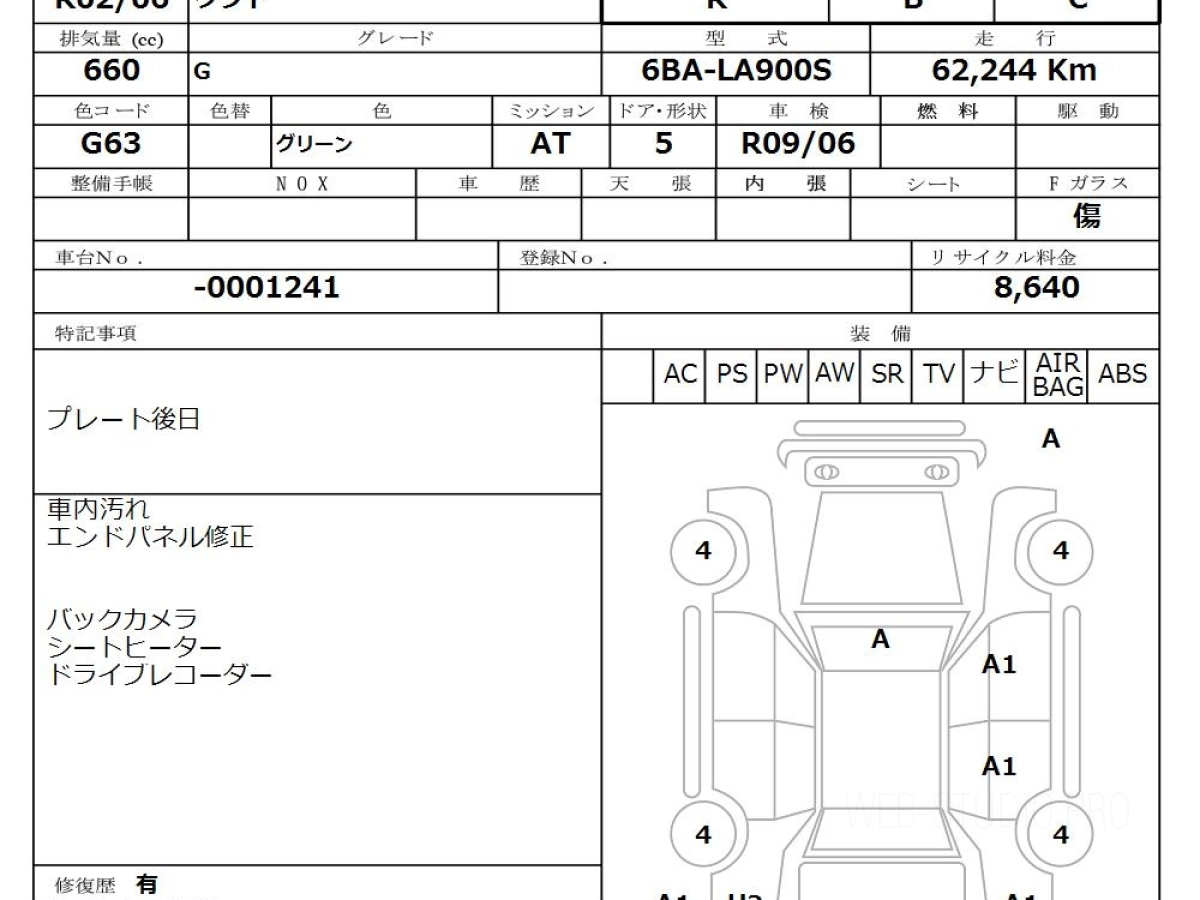
Task: Click the 車台No. label
Action: (x=97, y=256)
